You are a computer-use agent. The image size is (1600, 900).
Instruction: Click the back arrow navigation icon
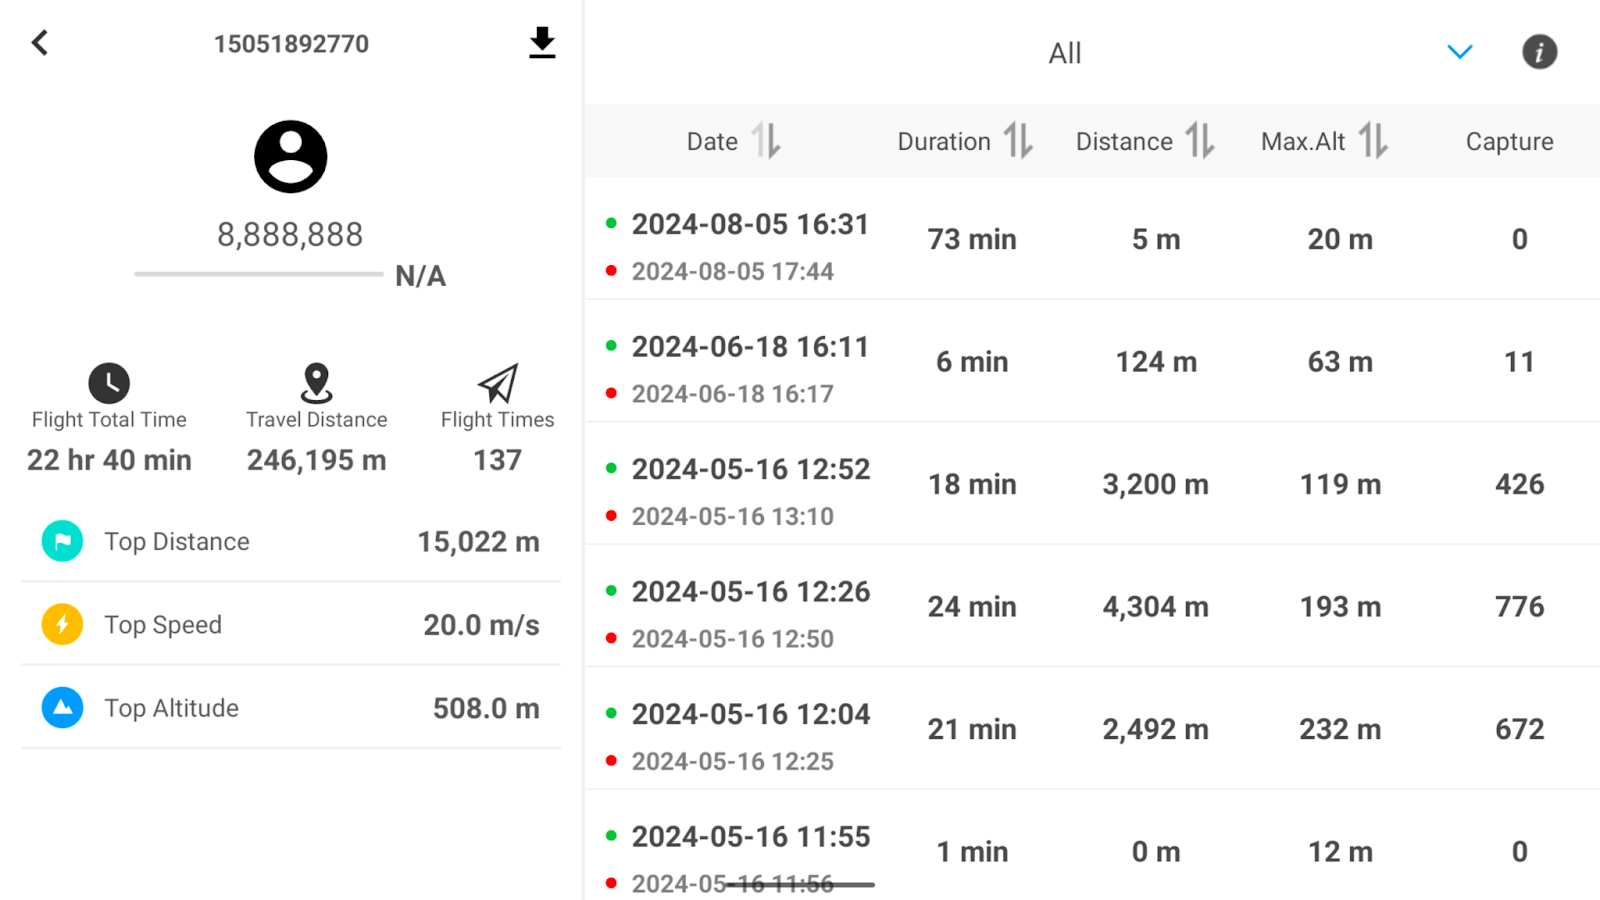tap(38, 42)
